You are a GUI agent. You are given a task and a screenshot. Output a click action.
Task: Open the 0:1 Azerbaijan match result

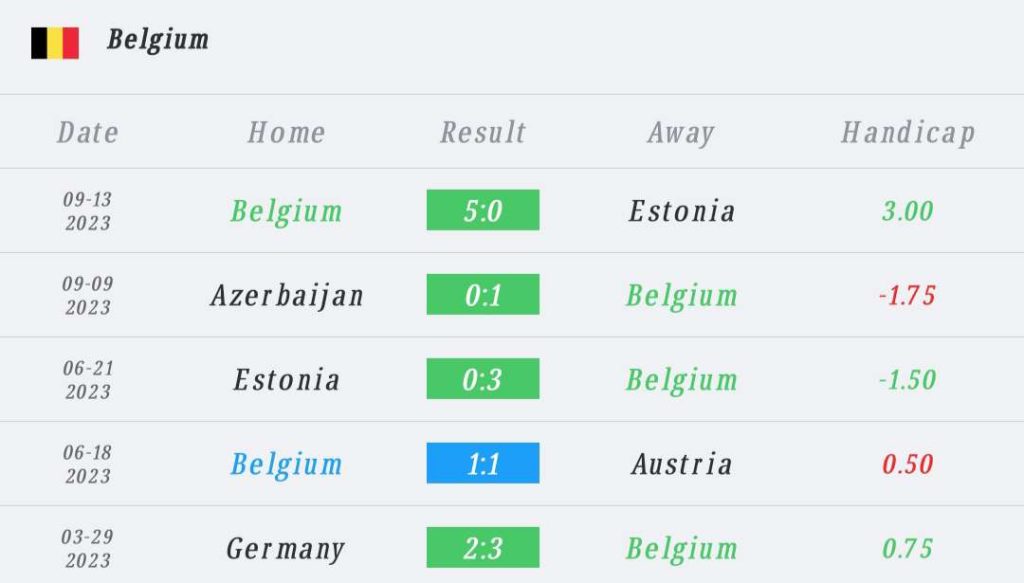click(x=483, y=294)
